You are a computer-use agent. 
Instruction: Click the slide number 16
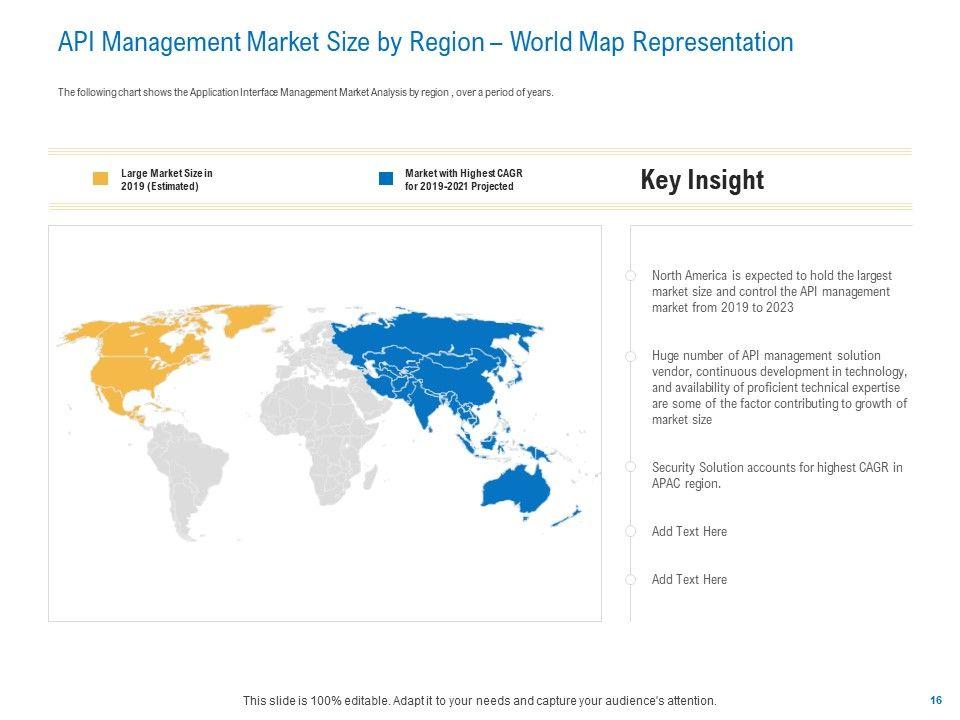coord(936,700)
